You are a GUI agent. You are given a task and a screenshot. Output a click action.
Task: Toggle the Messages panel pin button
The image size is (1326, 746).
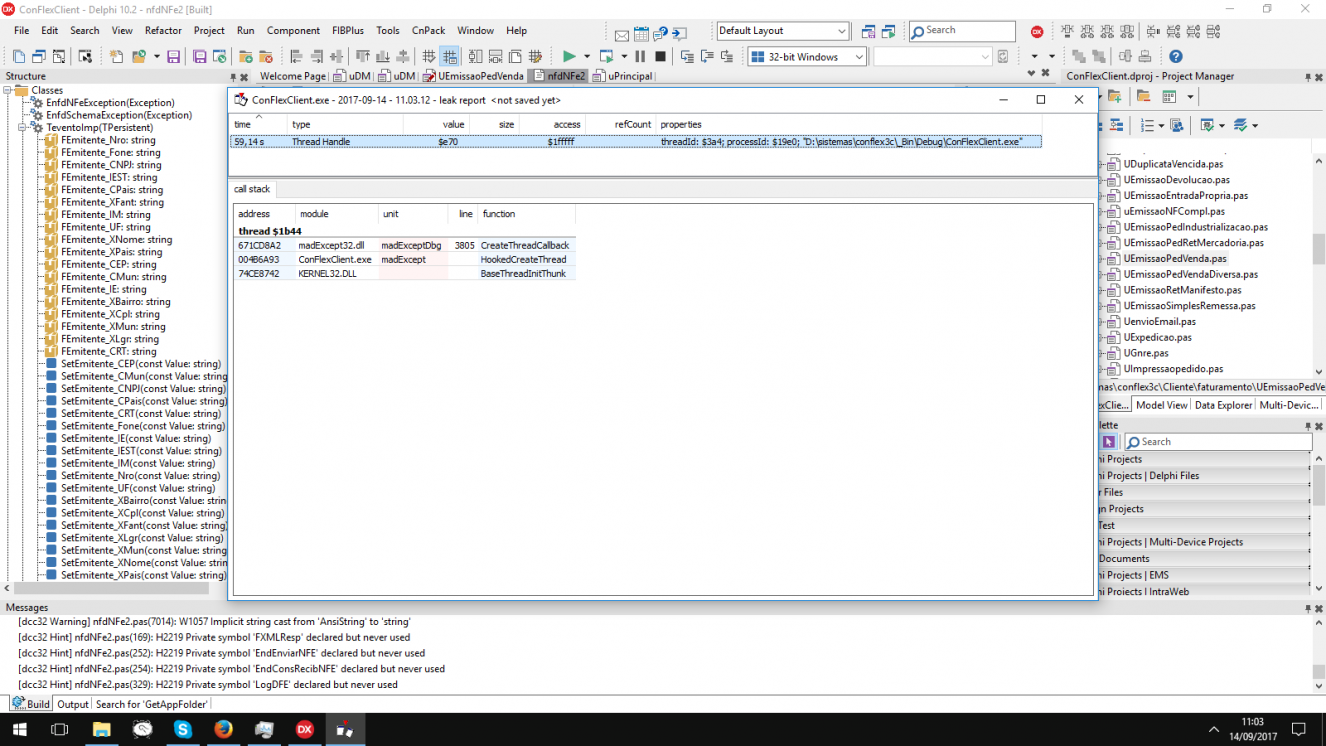click(1307, 608)
